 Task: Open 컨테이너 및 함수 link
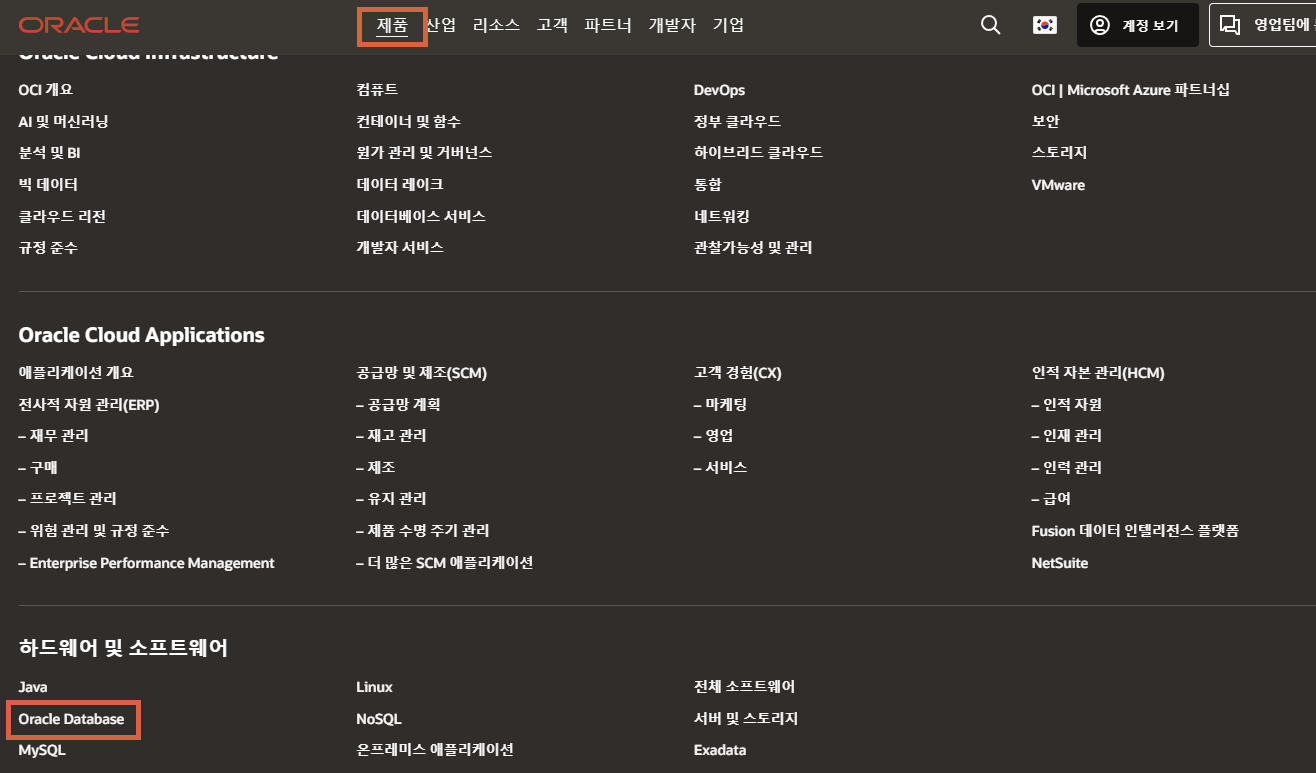click(x=408, y=121)
